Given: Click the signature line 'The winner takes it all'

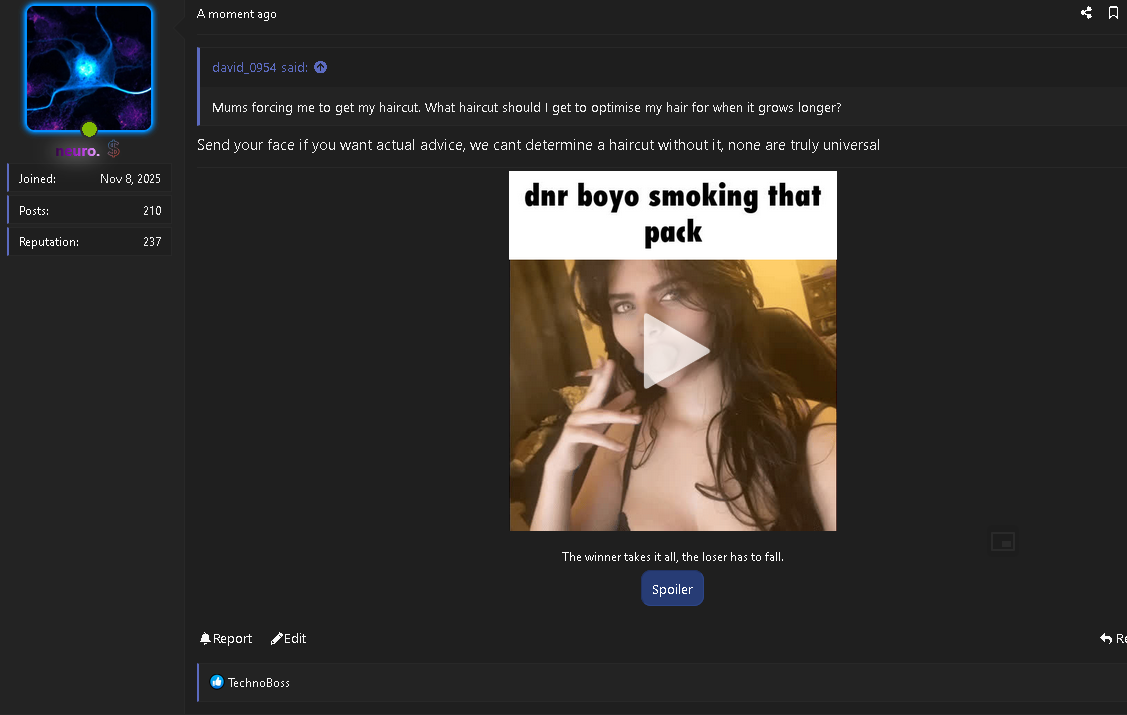Looking at the screenshot, I should pyautogui.click(x=673, y=557).
